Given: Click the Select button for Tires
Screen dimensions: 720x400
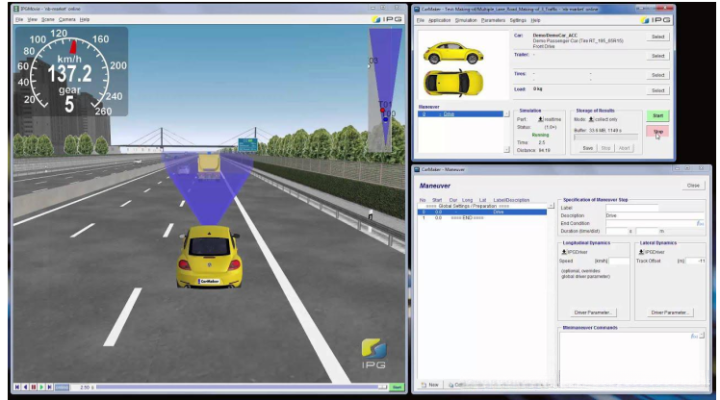Looking at the screenshot, I should pyautogui.click(x=658, y=75).
